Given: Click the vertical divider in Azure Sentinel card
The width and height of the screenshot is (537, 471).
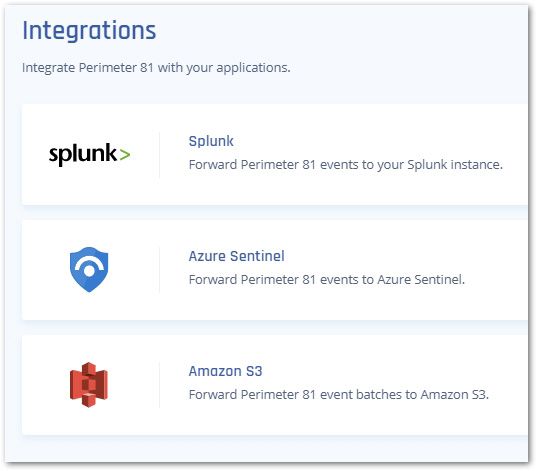Looking at the screenshot, I should pos(159,270).
